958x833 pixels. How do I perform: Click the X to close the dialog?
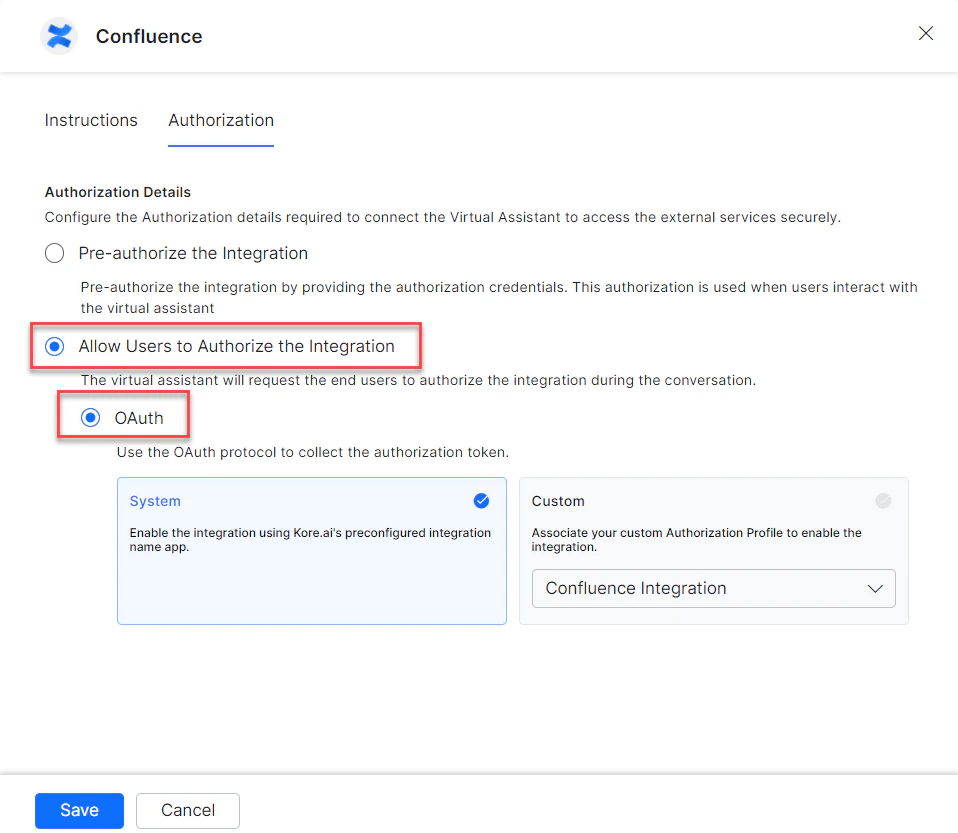[925, 33]
